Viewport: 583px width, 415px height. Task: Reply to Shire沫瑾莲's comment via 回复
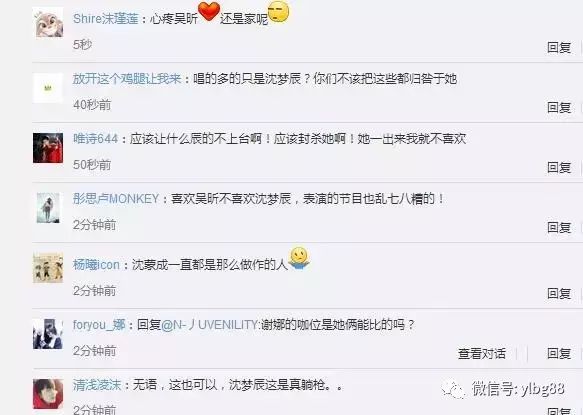(x=559, y=47)
